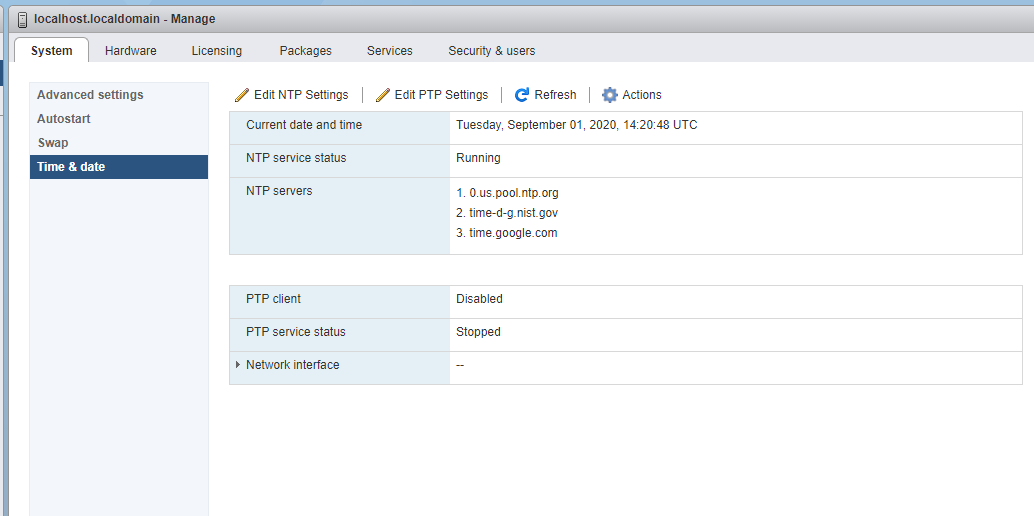1034x516 pixels.
Task: Open the Actions gear menu
Action: 610,95
